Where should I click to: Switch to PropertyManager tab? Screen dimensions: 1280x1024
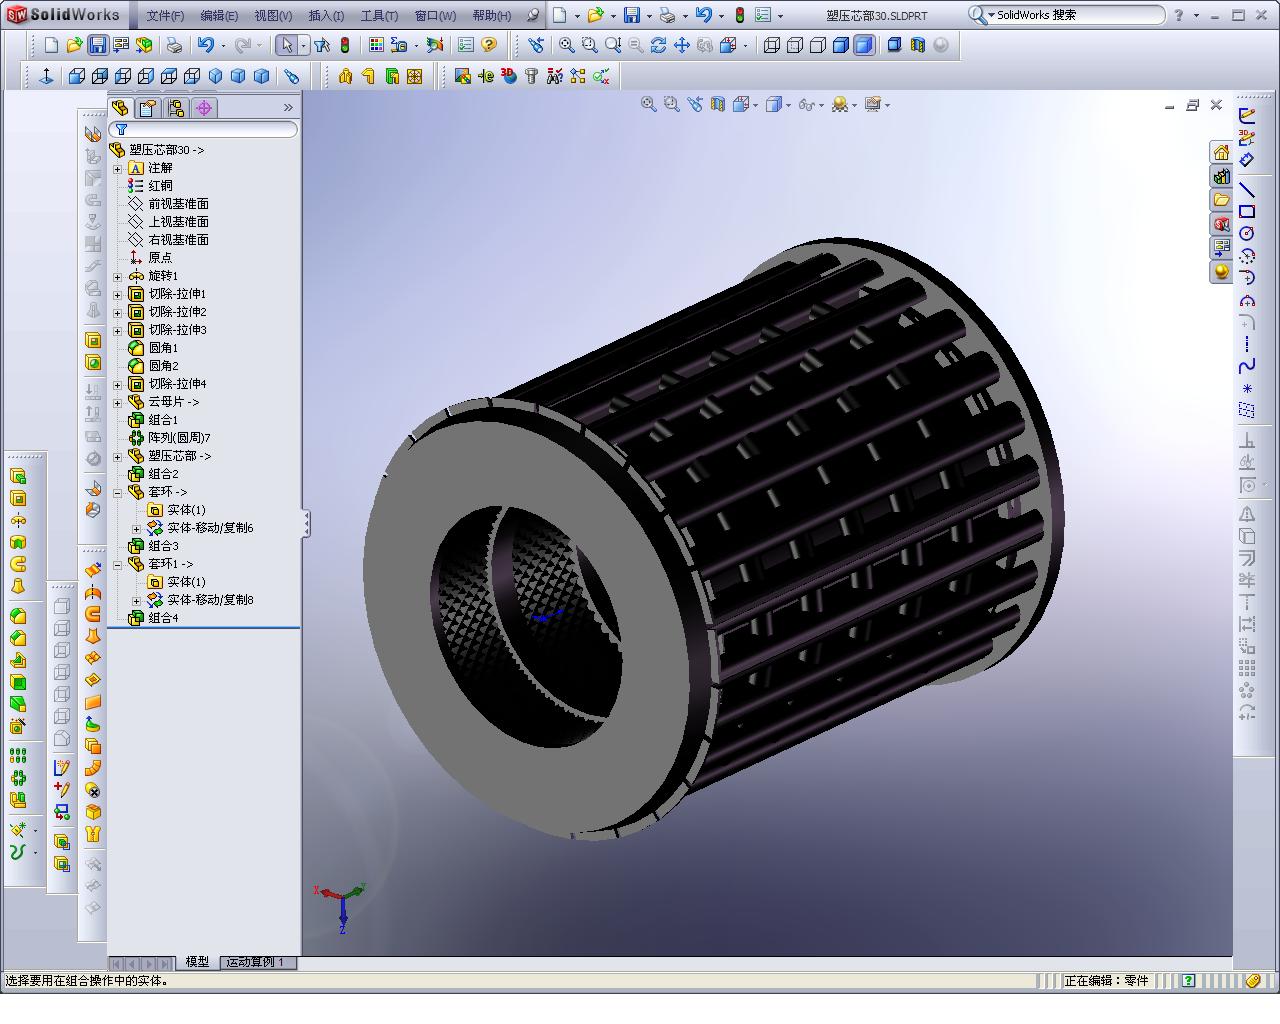pyautogui.click(x=148, y=108)
